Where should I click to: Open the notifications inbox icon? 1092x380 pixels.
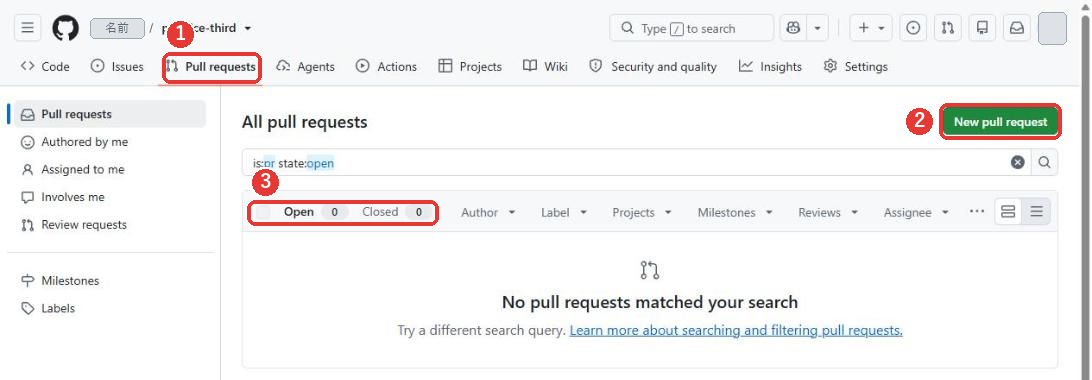pyautogui.click(x=1017, y=29)
